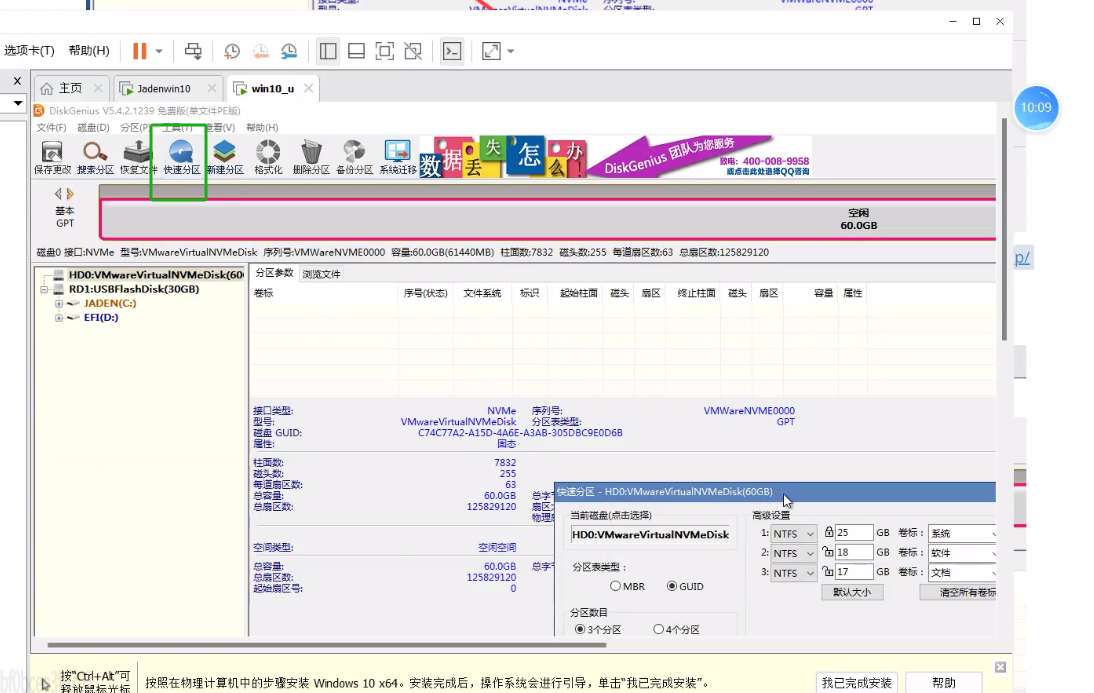Click the stretch guest display icon
The width and height of the screenshot is (1094, 693).
point(491,51)
